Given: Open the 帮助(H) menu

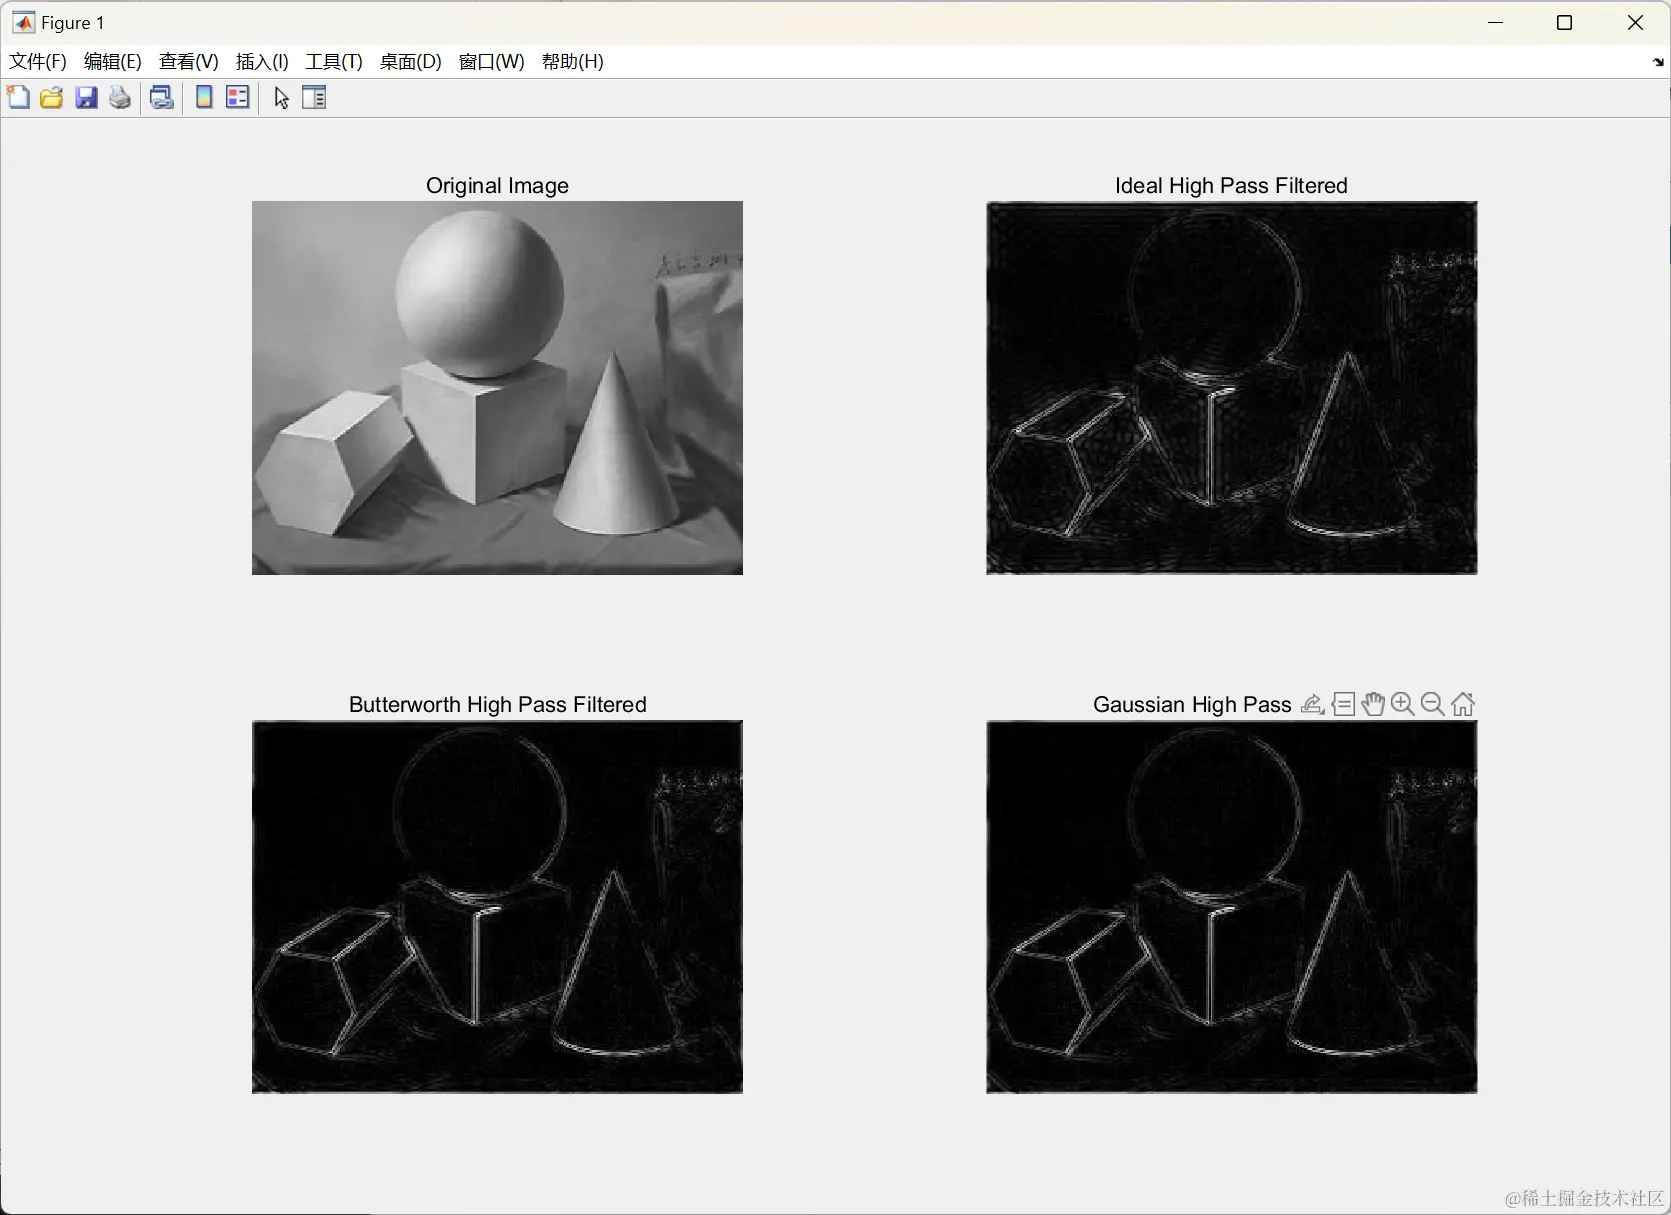Looking at the screenshot, I should 573,62.
